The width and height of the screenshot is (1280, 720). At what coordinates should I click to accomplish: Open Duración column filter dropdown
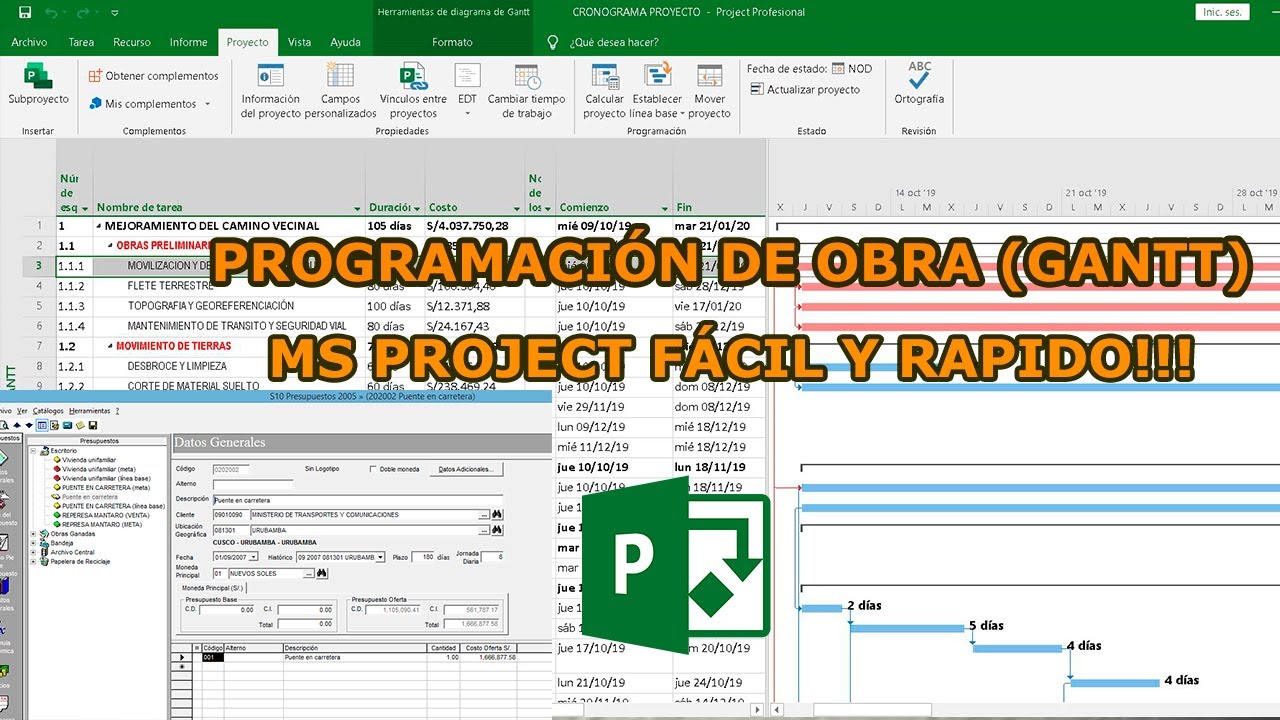pos(417,208)
